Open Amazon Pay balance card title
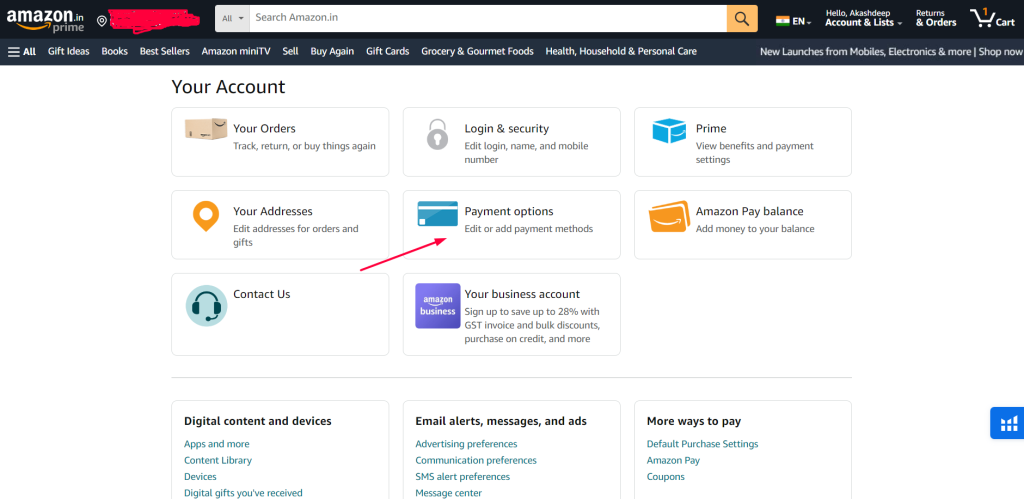 (x=750, y=212)
